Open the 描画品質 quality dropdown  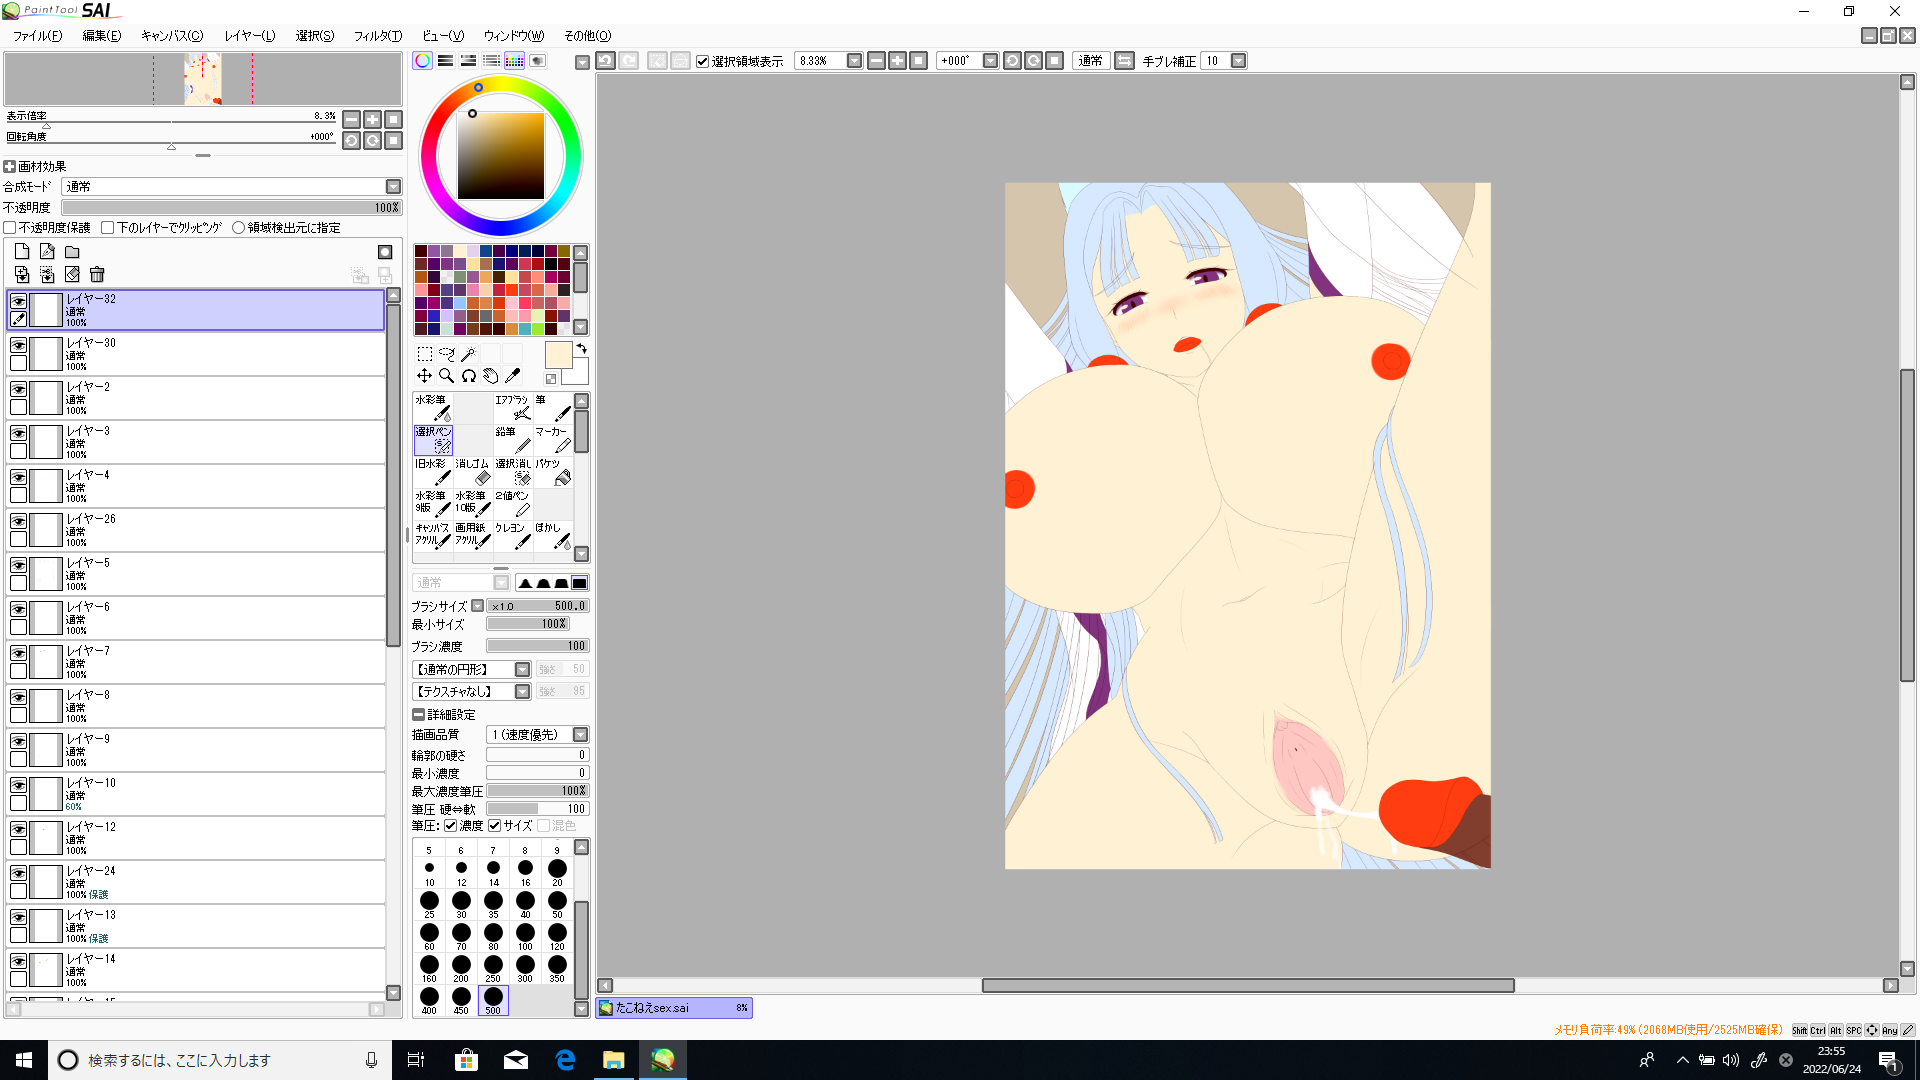580,735
